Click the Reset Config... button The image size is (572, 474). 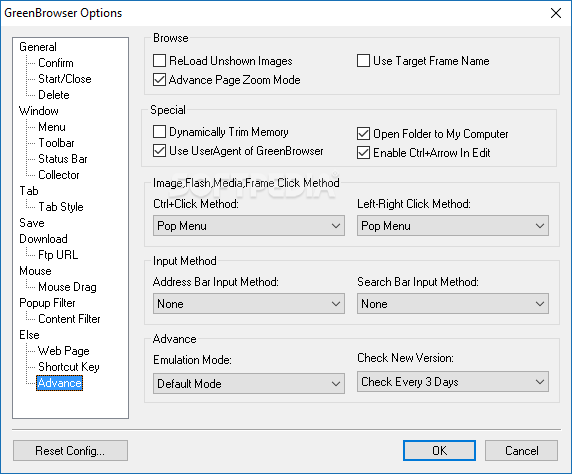point(70,451)
